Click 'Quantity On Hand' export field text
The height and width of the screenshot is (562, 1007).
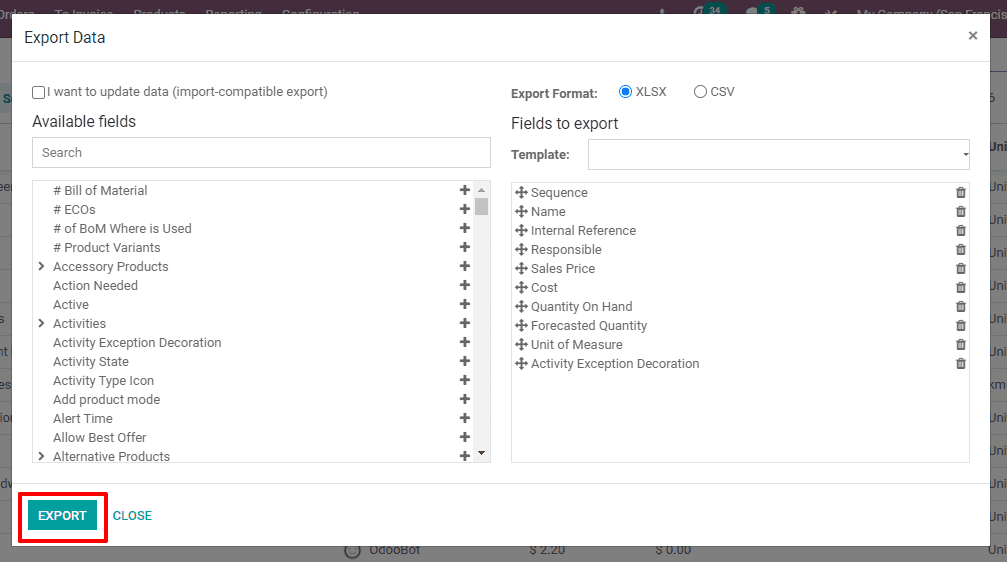pos(582,306)
